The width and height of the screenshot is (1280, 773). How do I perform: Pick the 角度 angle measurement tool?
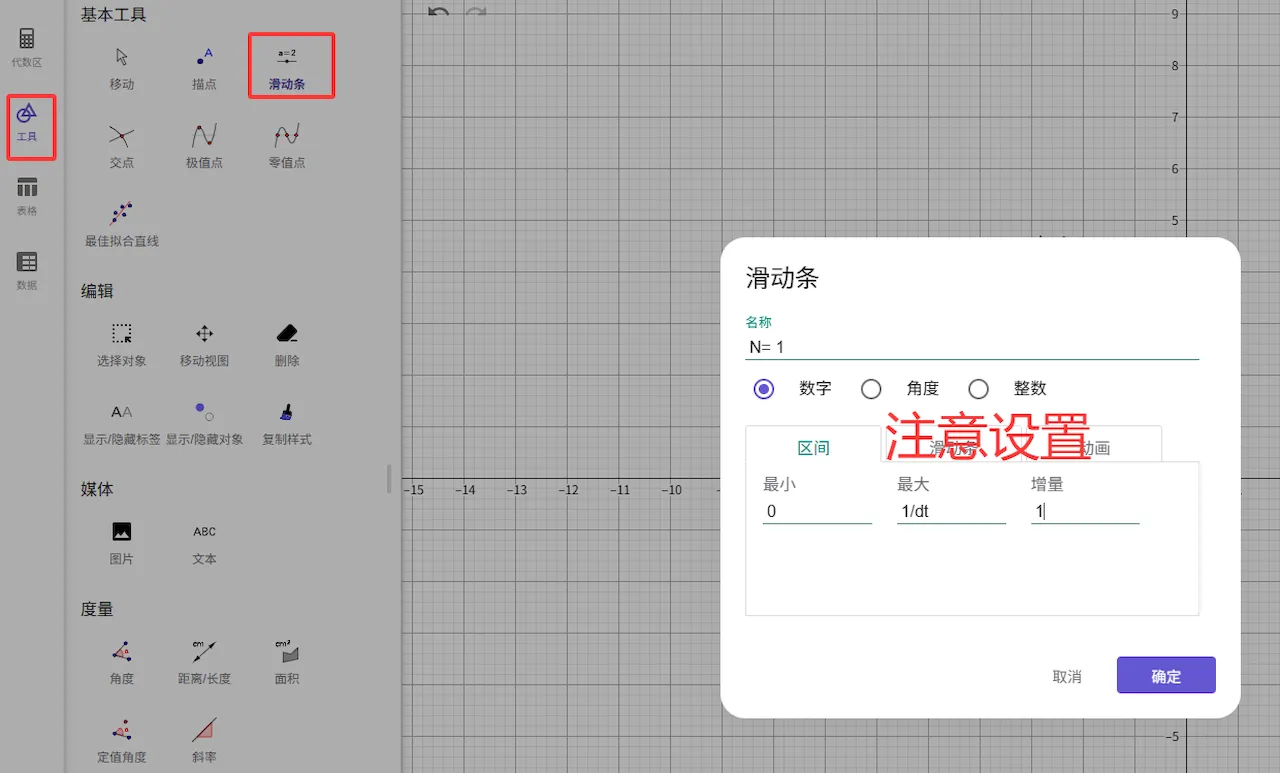[x=121, y=661]
